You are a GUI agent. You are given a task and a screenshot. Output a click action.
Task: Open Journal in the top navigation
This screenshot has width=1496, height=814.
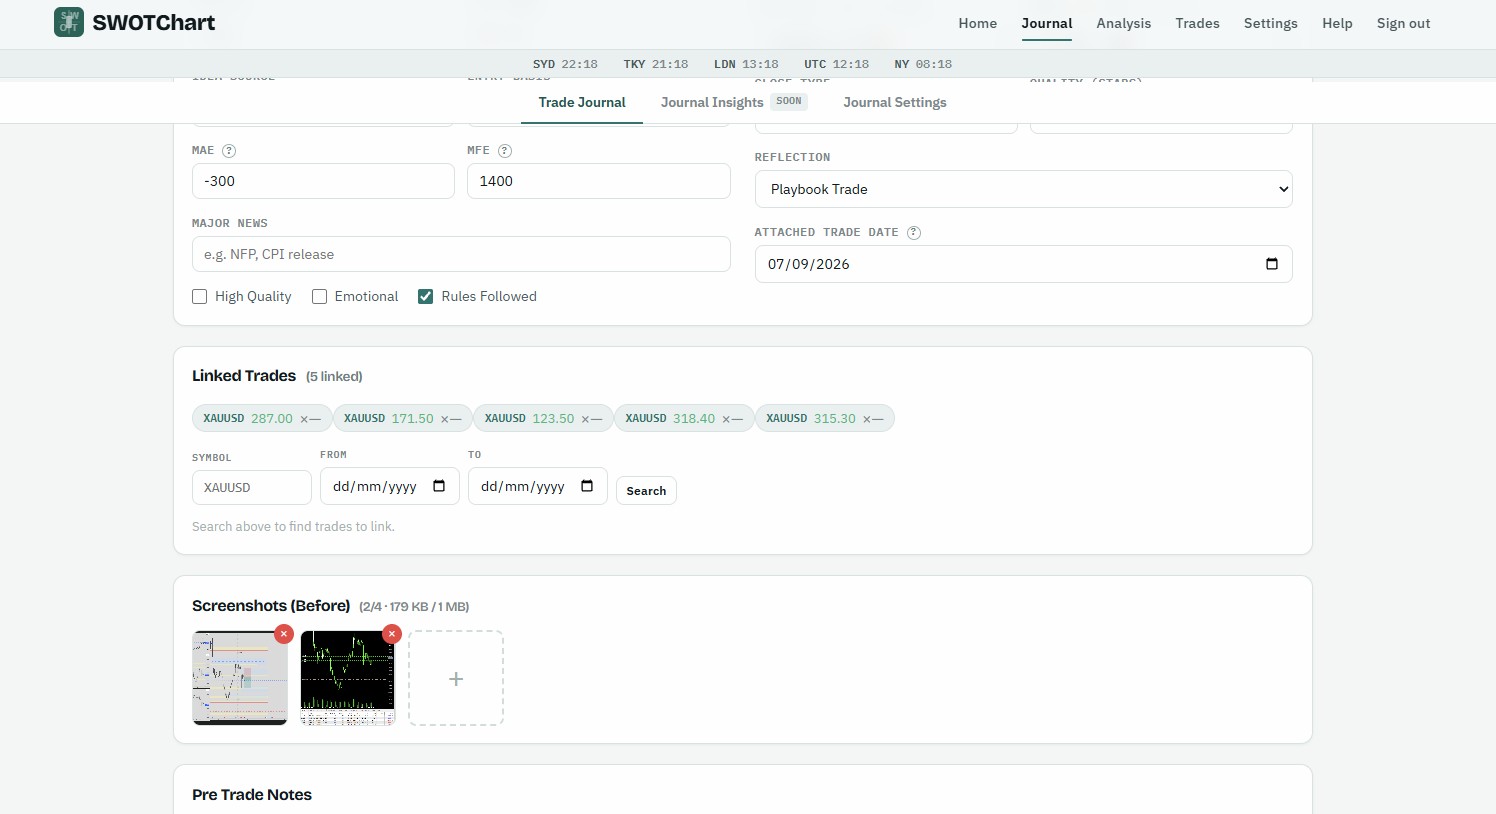click(1047, 23)
